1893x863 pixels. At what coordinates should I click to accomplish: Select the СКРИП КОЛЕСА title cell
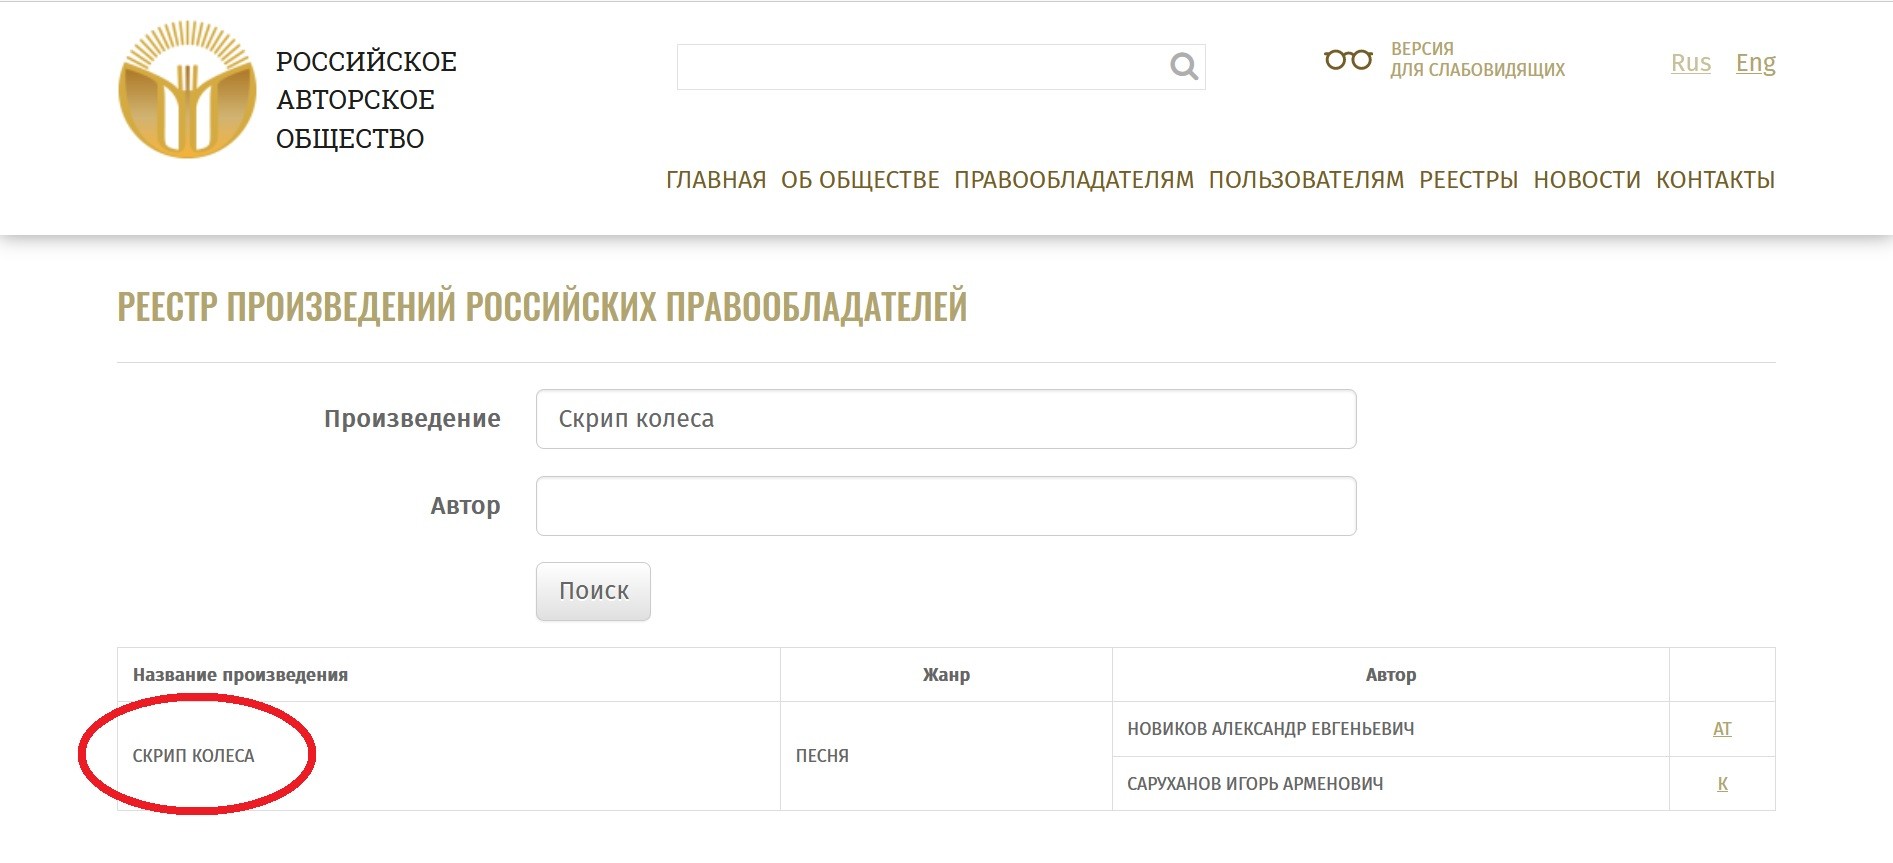coord(449,756)
